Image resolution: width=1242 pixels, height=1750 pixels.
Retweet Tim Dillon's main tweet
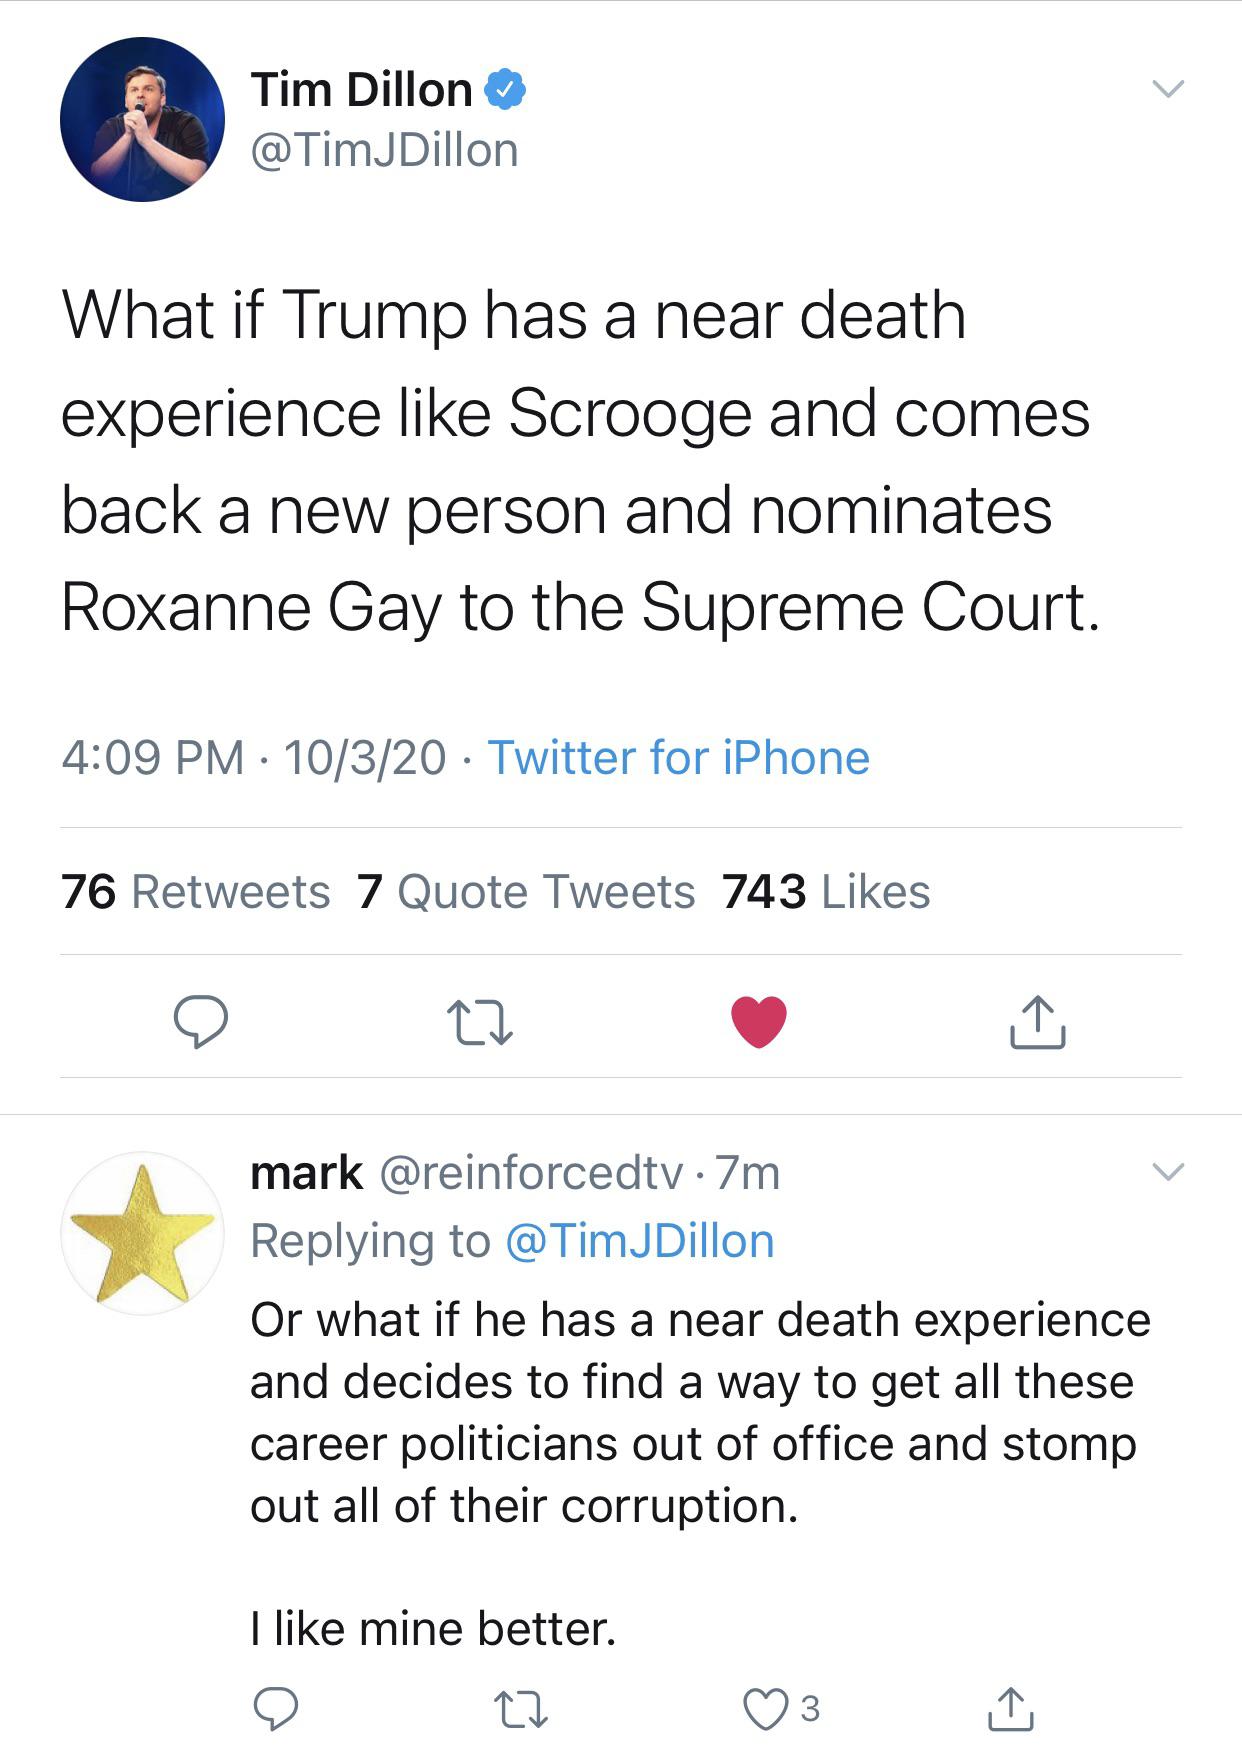pyautogui.click(x=480, y=1021)
